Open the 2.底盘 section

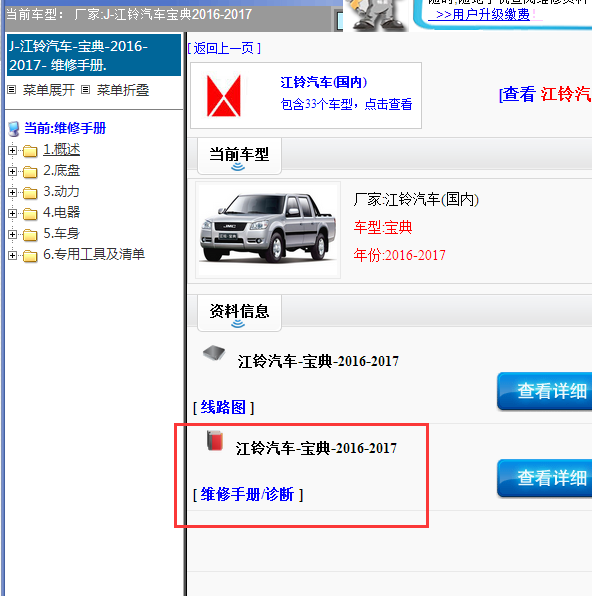[x=61, y=170]
